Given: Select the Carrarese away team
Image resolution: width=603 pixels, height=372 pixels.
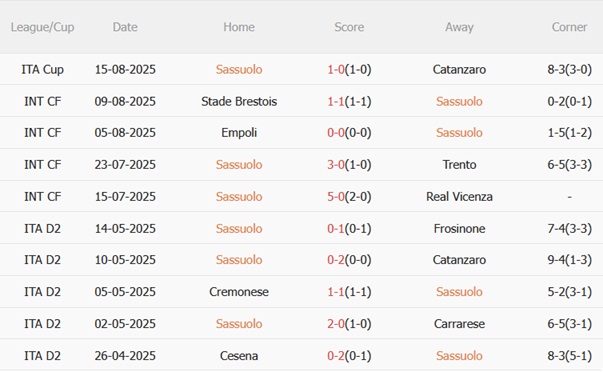Looking at the screenshot, I should pos(459,324).
